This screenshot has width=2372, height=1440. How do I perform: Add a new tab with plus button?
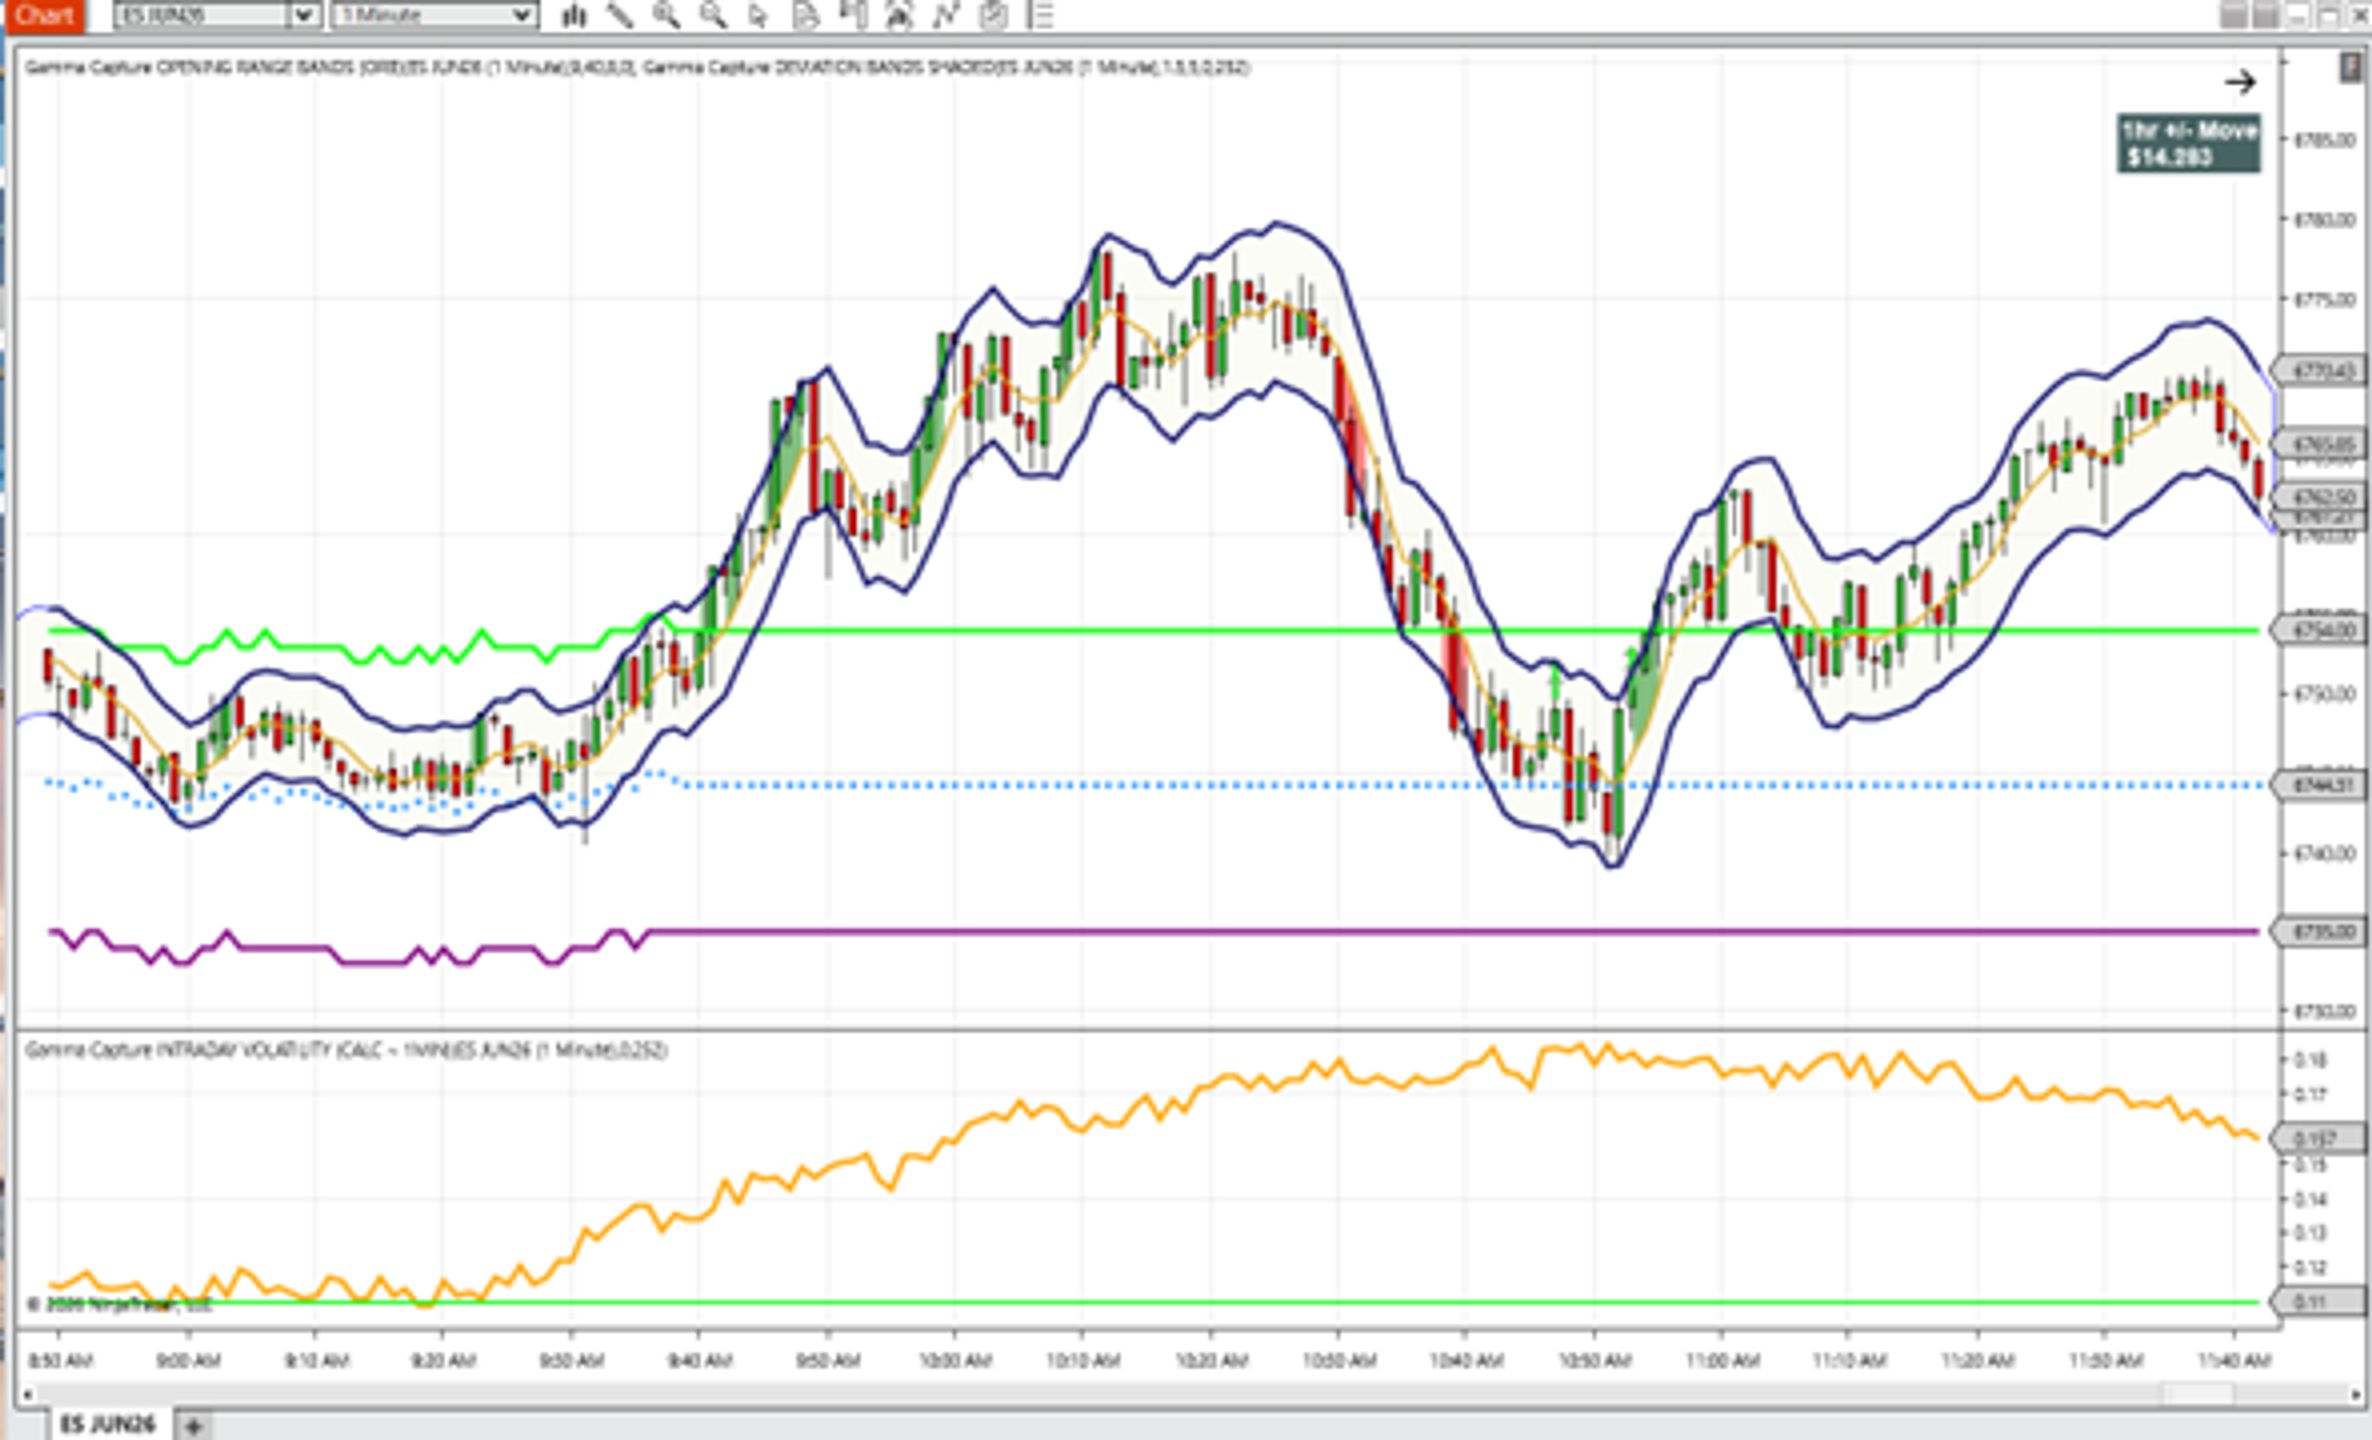[x=194, y=1426]
